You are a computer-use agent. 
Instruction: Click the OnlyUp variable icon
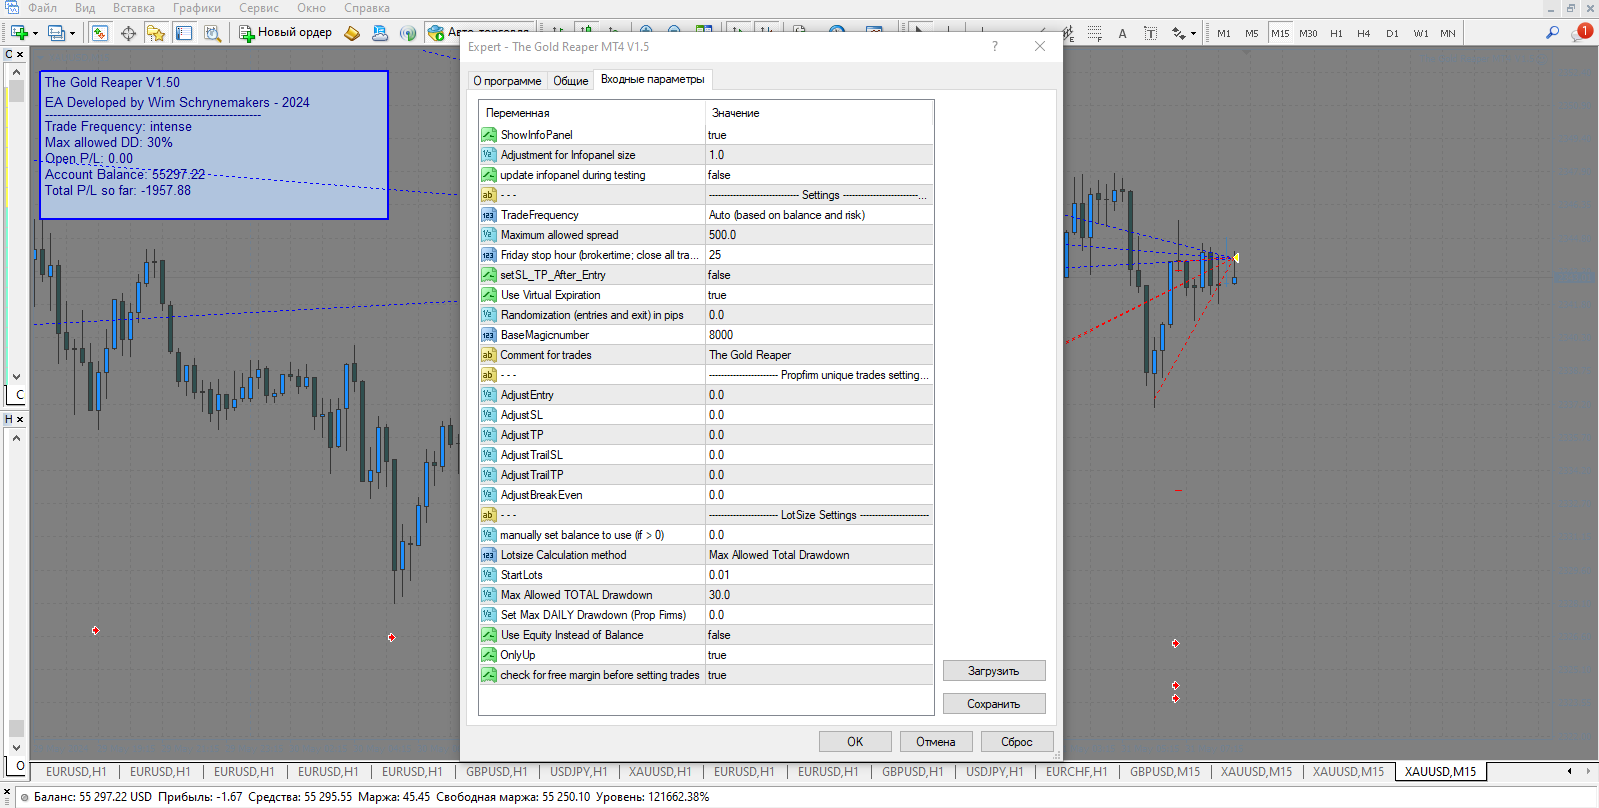tap(489, 655)
